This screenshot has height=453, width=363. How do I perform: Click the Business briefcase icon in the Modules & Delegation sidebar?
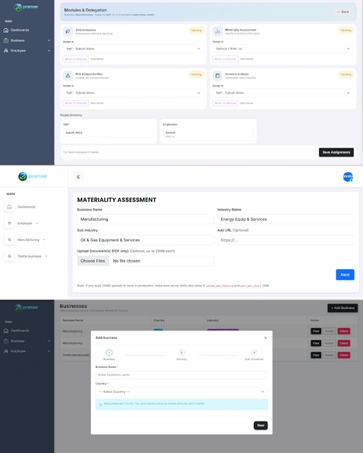point(6,40)
